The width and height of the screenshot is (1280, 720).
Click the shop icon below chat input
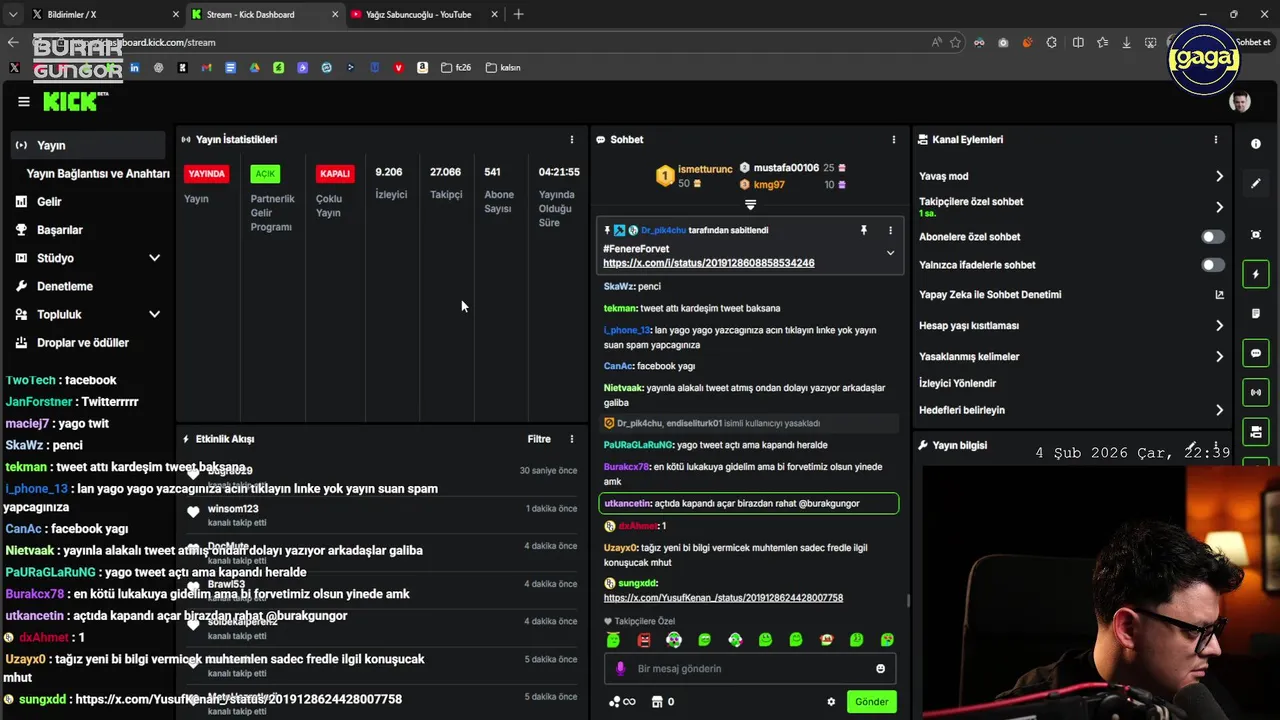pyautogui.click(x=657, y=702)
